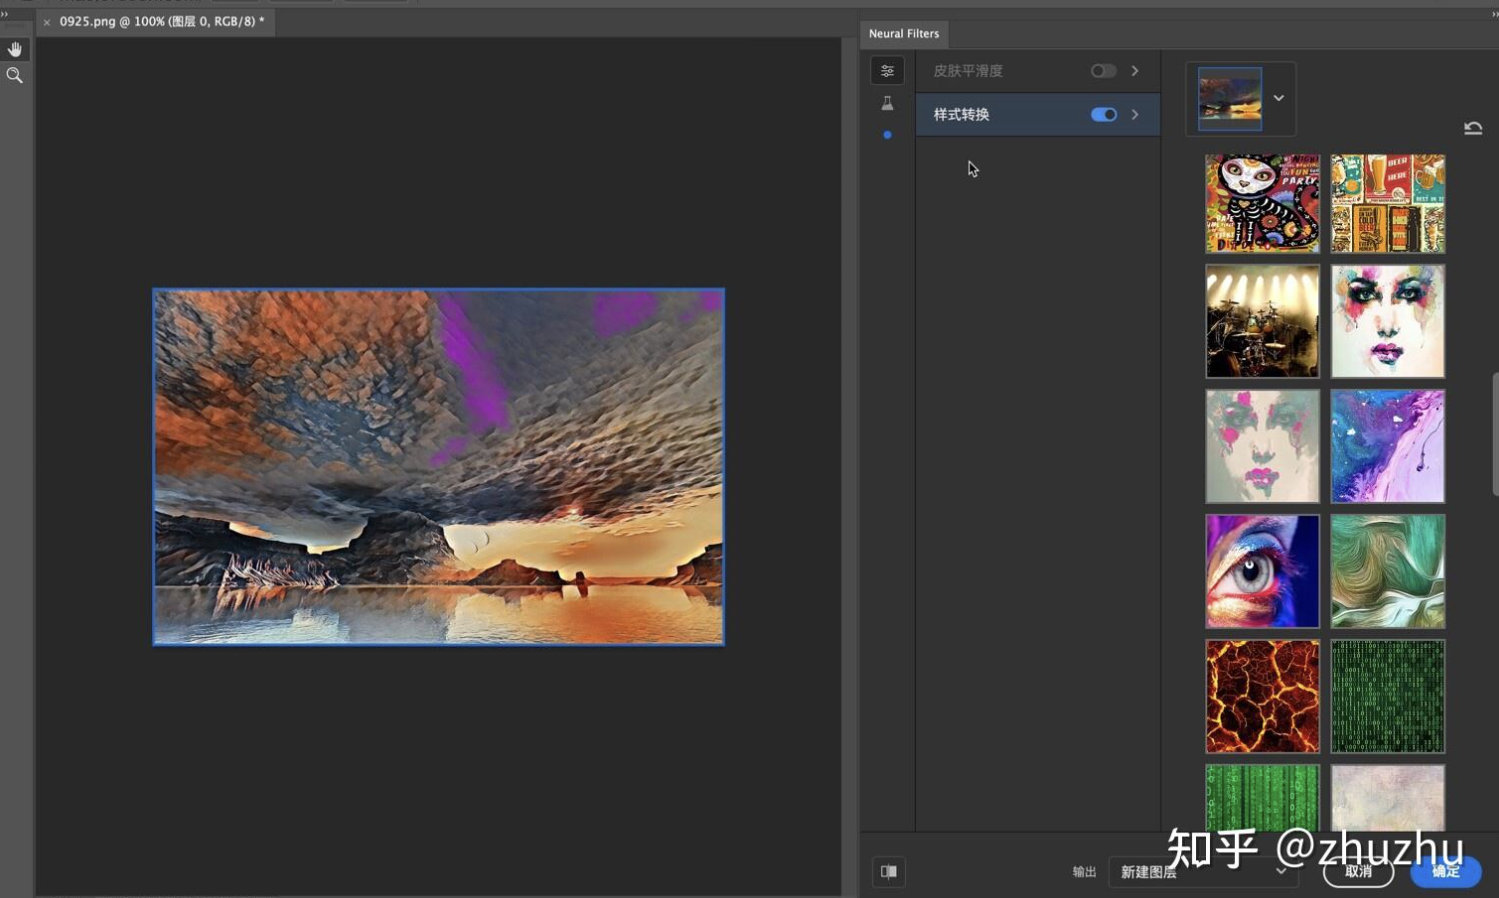This screenshot has width=1499, height=898.
Task: Select the Zoom magnifier tool
Action: (x=15, y=76)
